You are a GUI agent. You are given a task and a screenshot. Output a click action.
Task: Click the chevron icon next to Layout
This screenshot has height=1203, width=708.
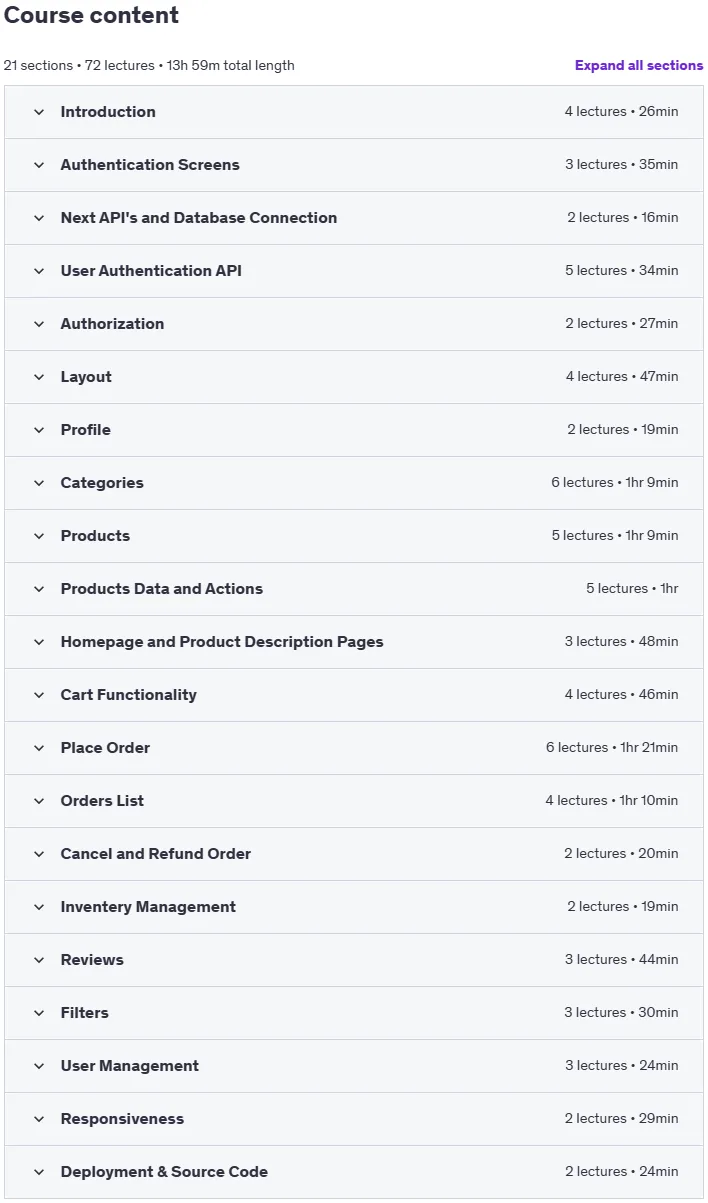pos(39,377)
